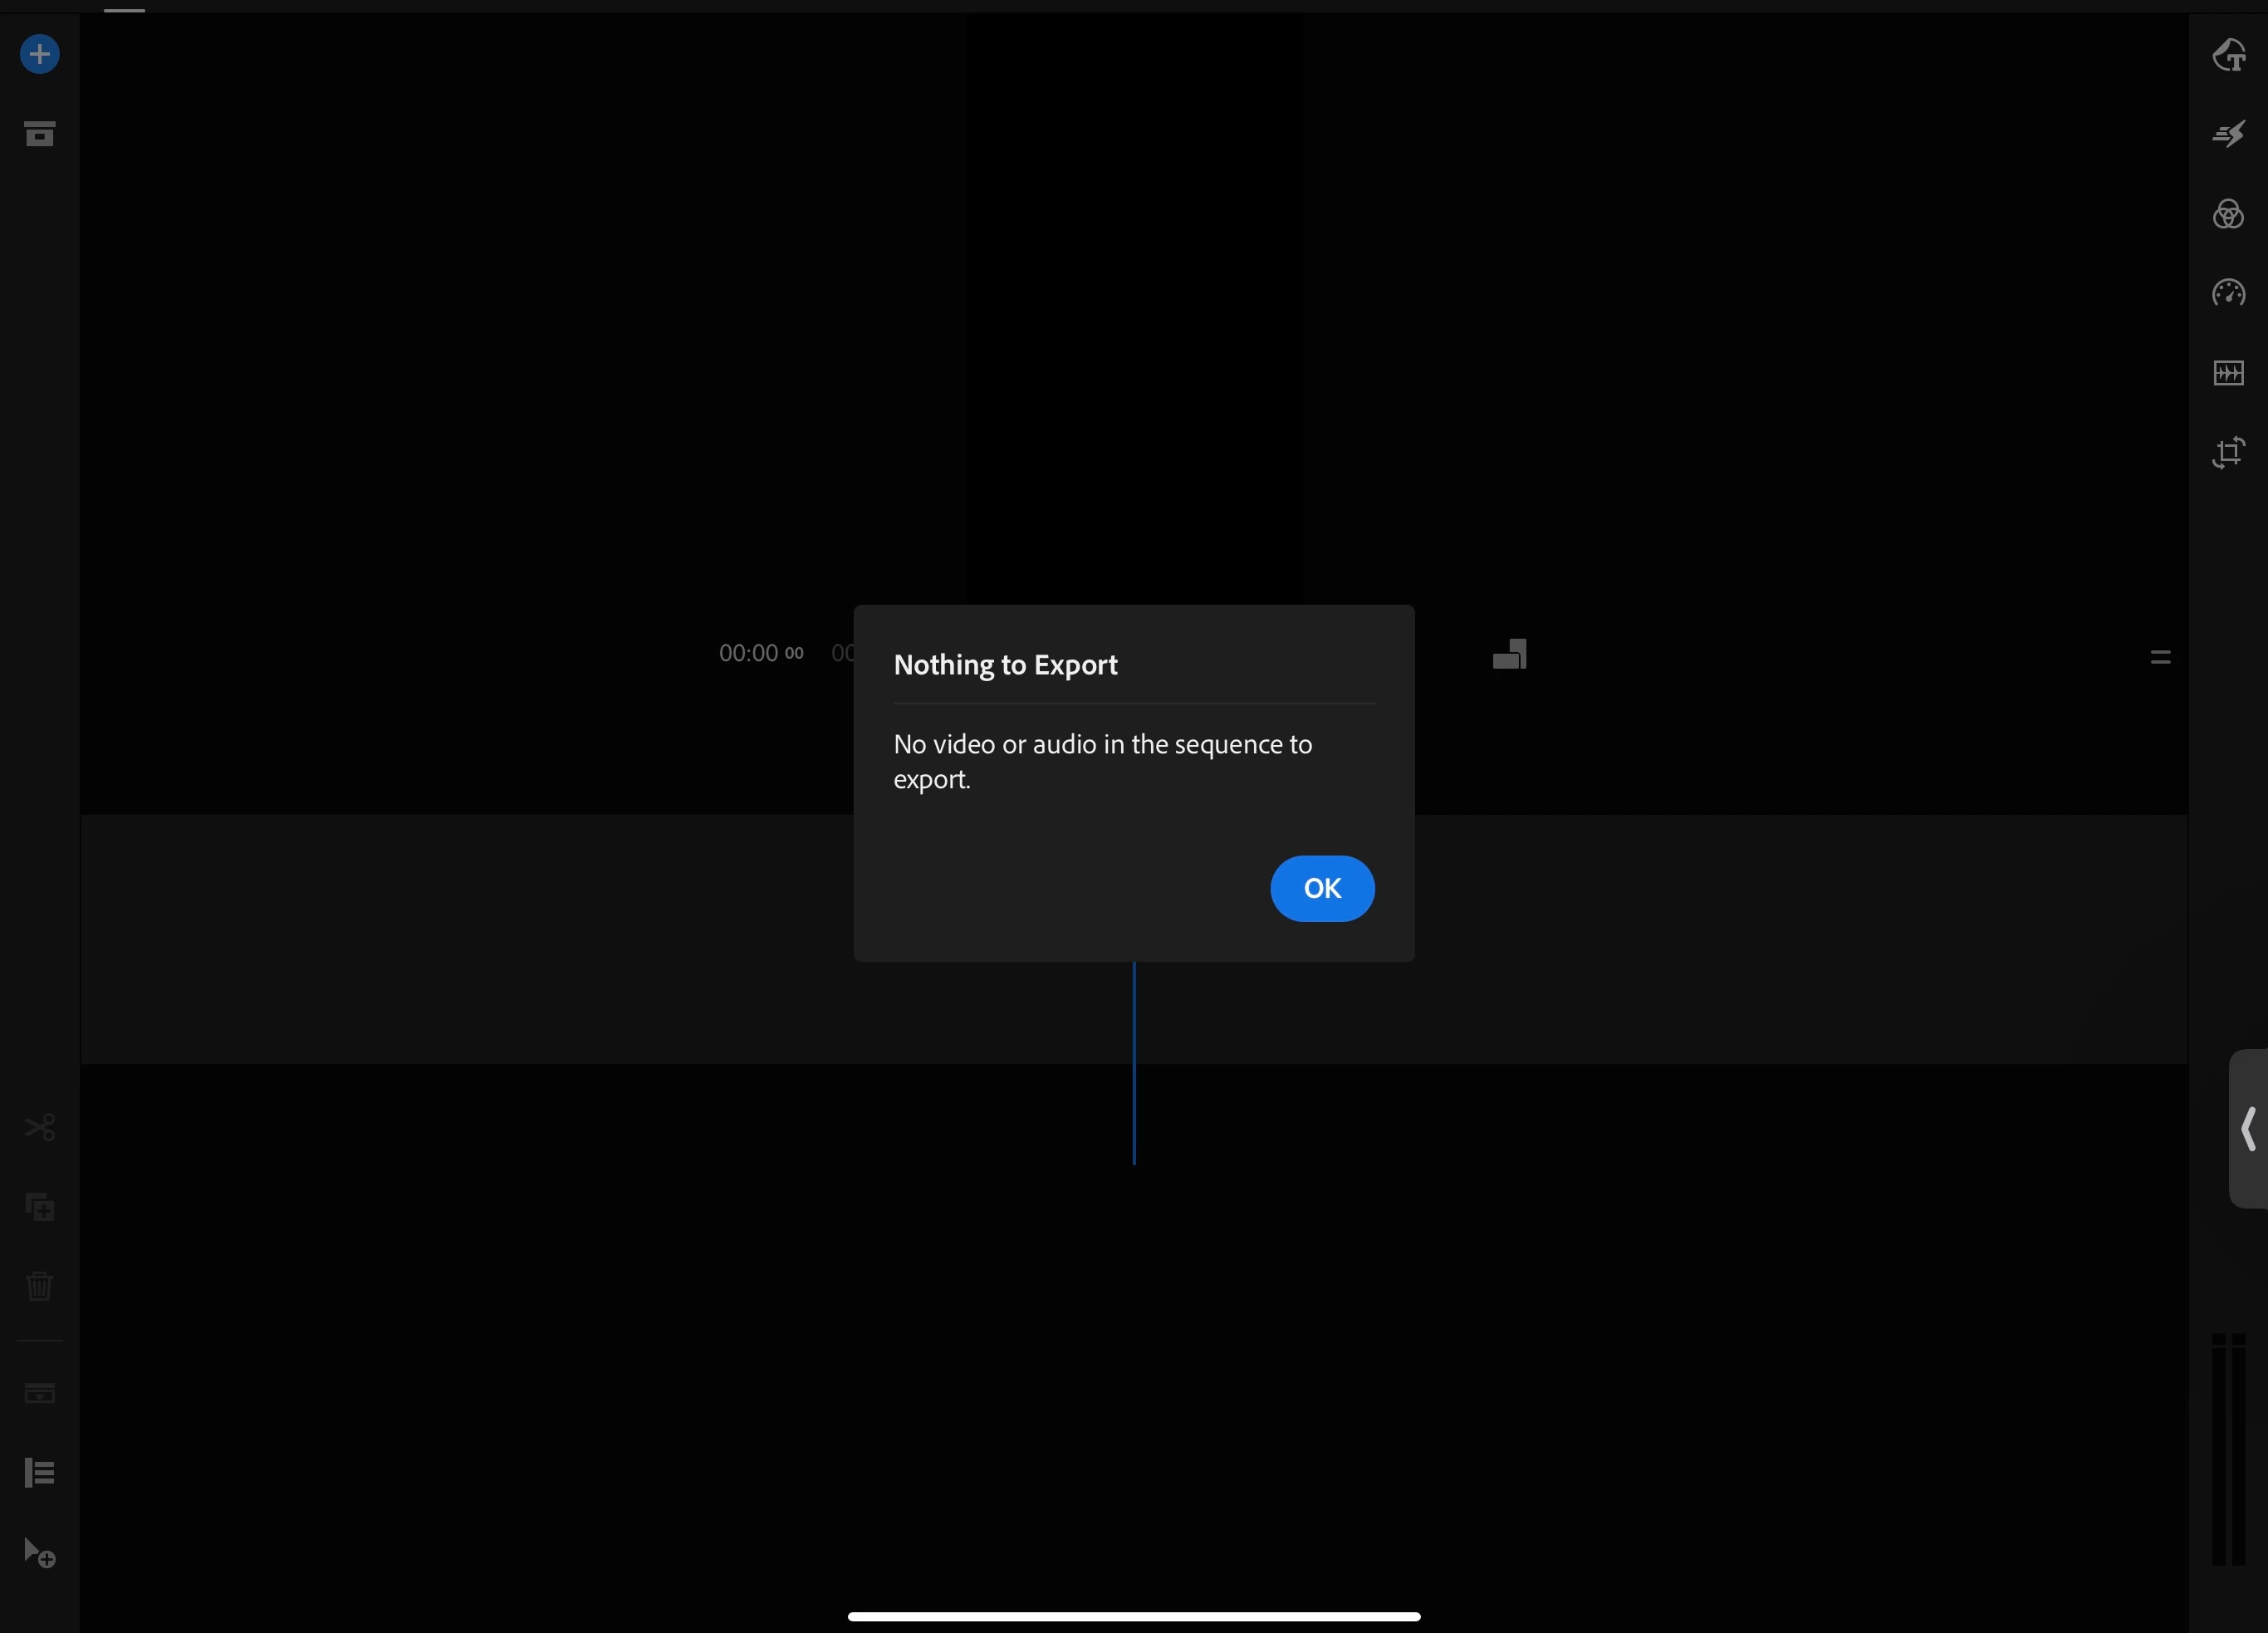Click the Duplicate clip icon

coord(40,1207)
